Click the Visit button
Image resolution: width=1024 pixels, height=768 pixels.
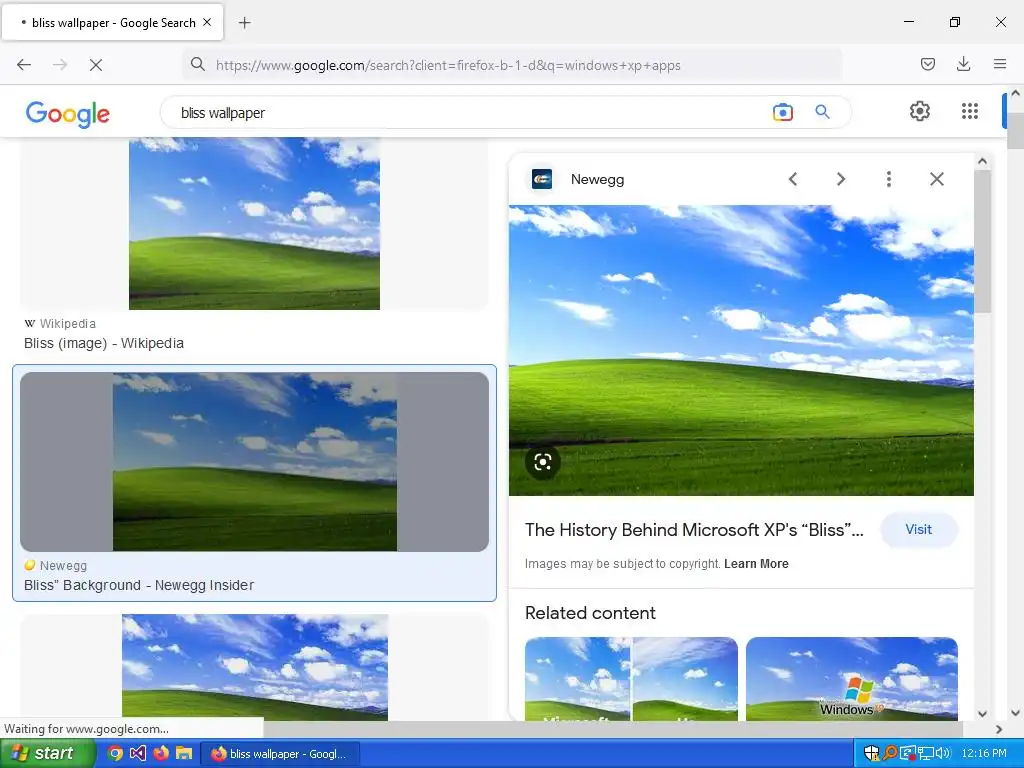click(918, 530)
